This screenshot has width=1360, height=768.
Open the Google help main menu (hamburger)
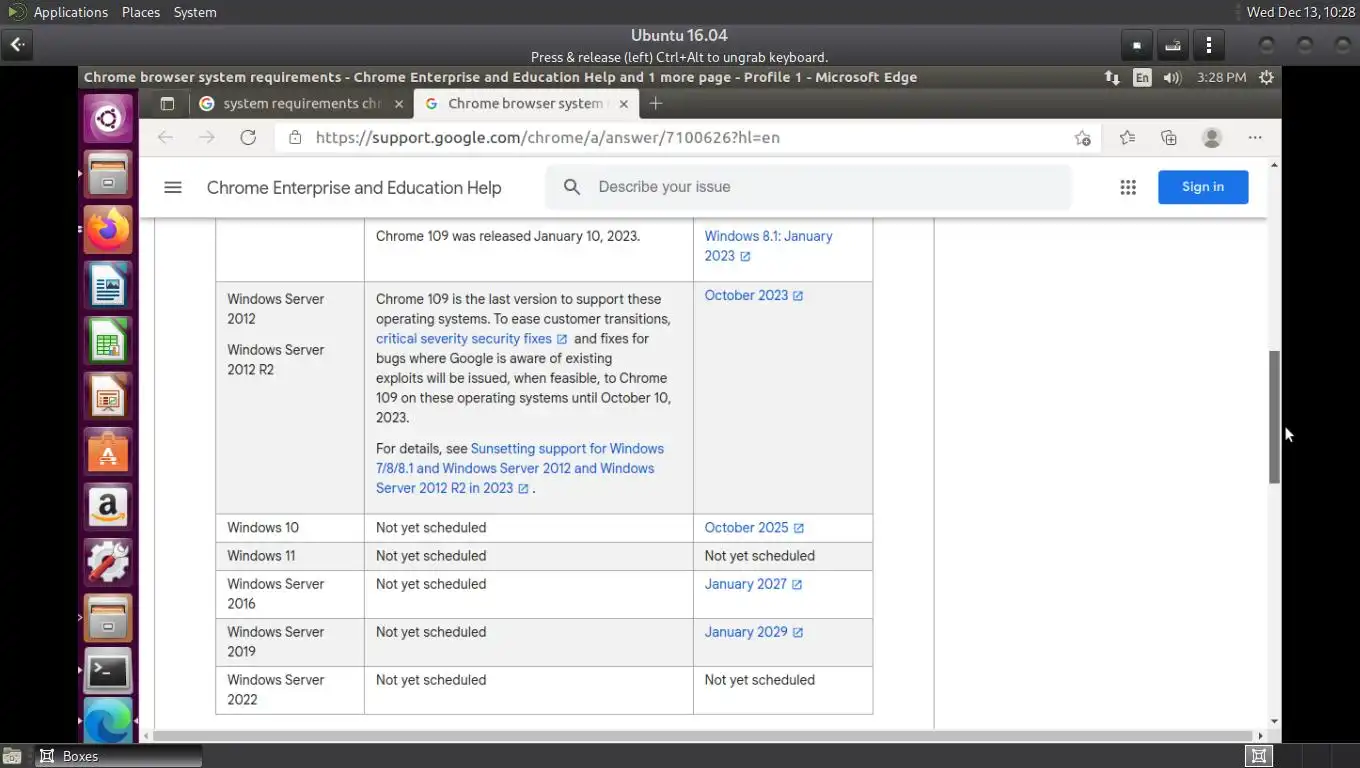pyautogui.click(x=173, y=187)
